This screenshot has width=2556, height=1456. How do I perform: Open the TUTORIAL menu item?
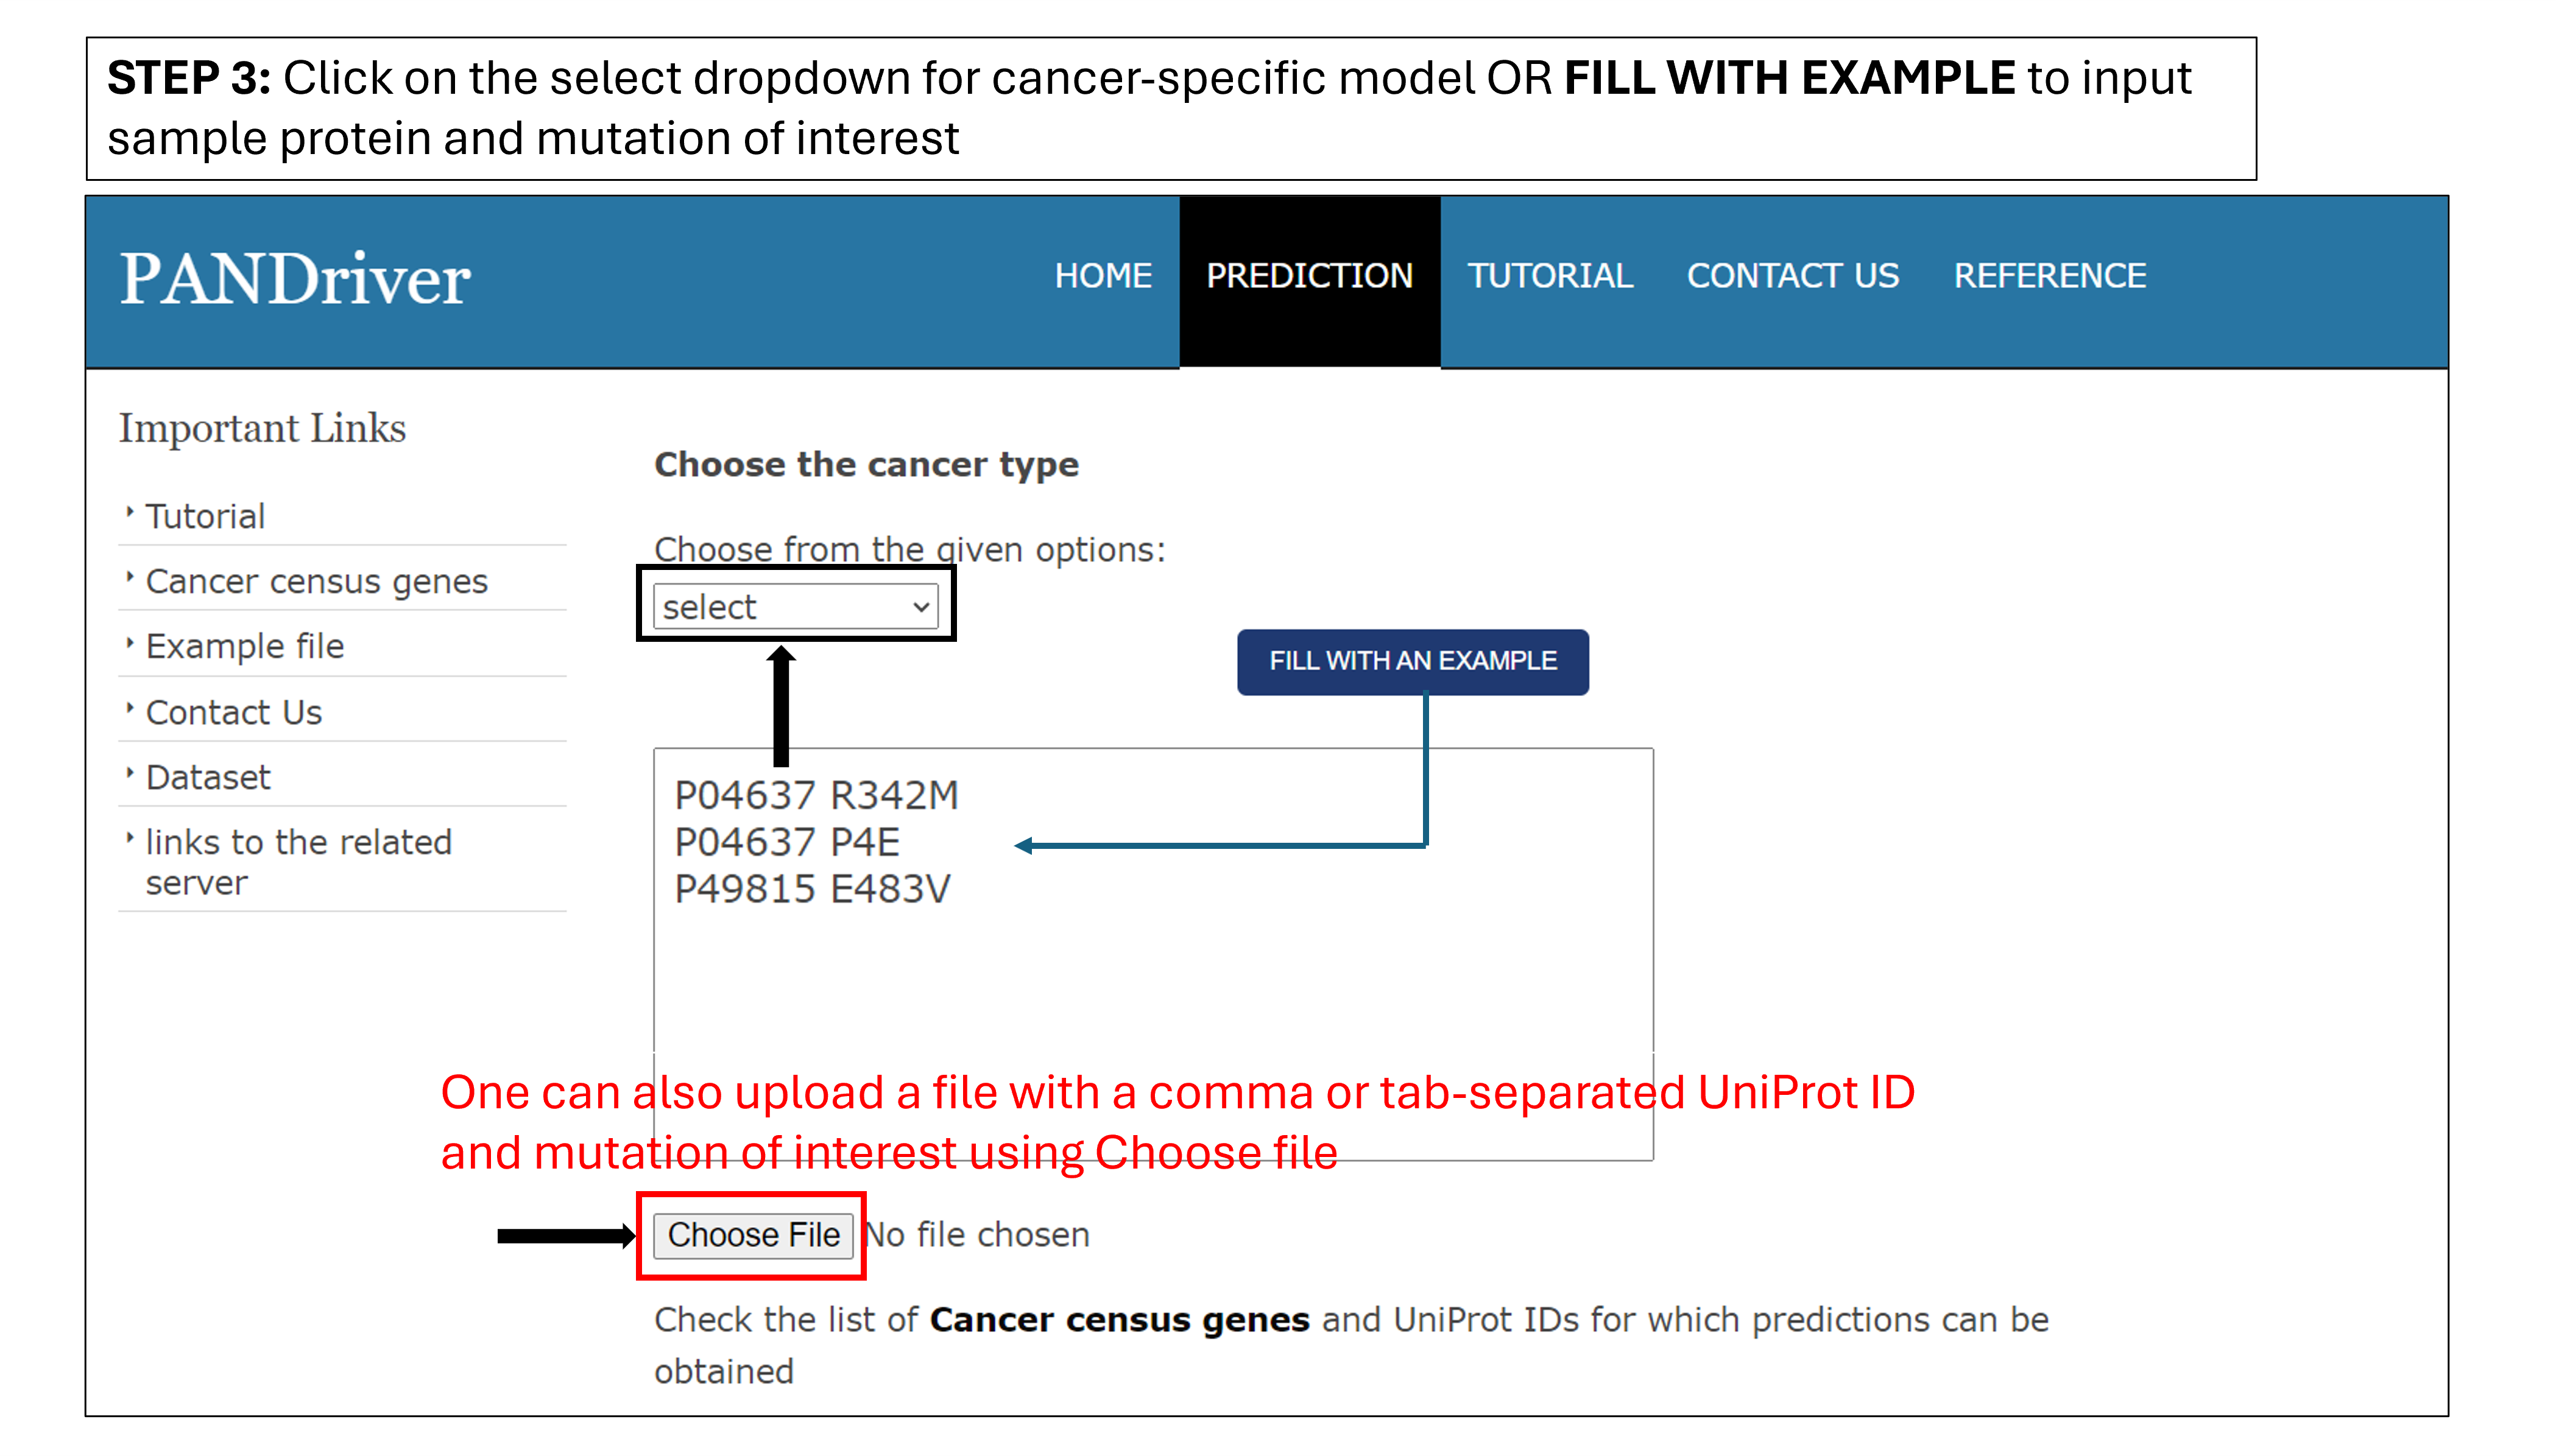coord(1550,276)
